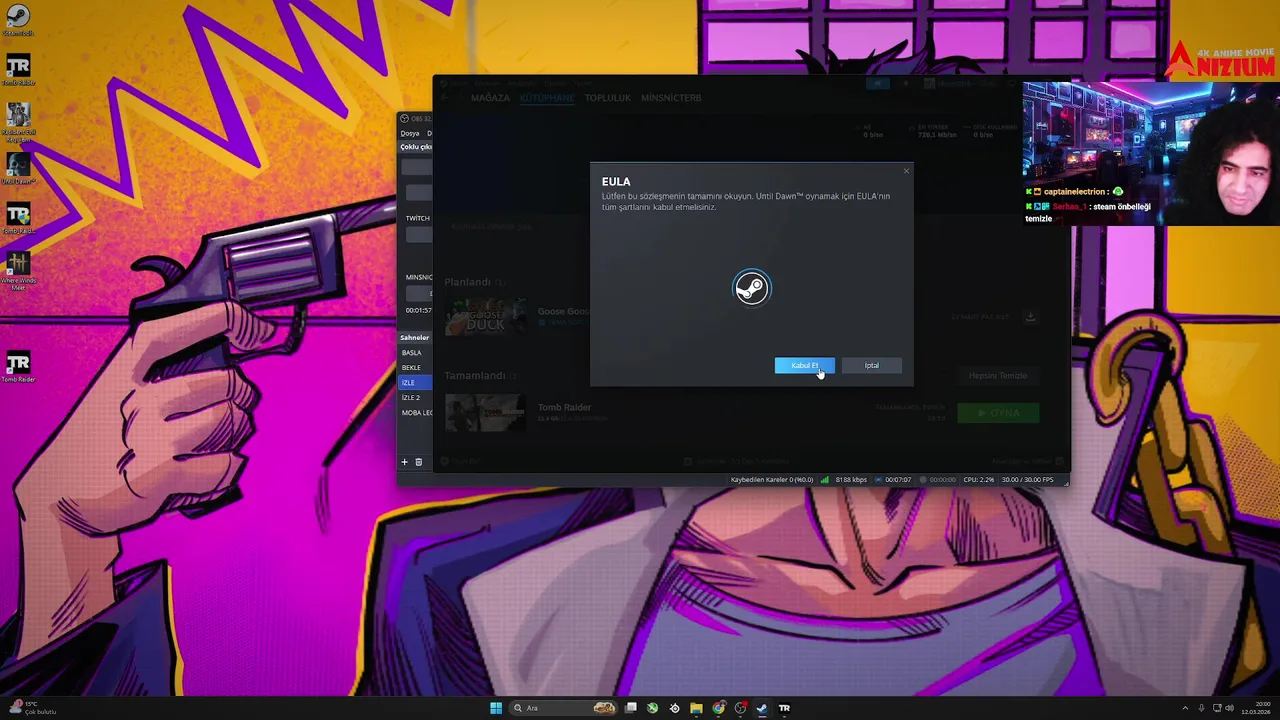Cancel the EULA dialog with İptal
This screenshot has width=1280, height=720.
(x=872, y=365)
